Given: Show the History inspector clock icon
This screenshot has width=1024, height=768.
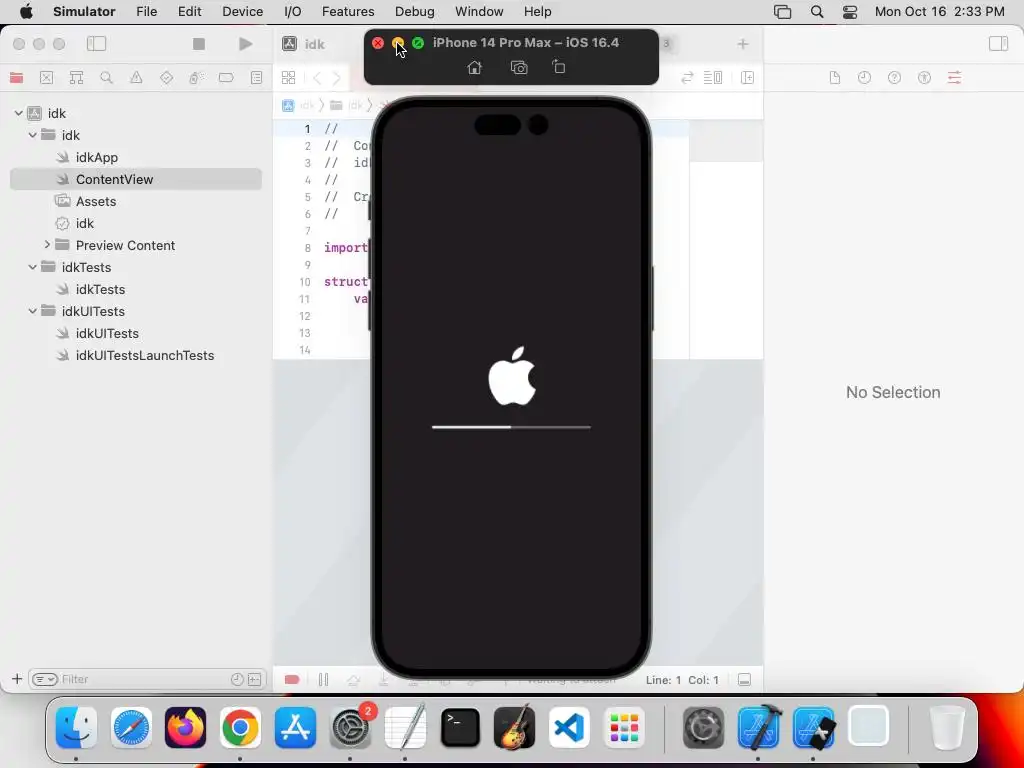Looking at the screenshot, I should click(865, 78).
